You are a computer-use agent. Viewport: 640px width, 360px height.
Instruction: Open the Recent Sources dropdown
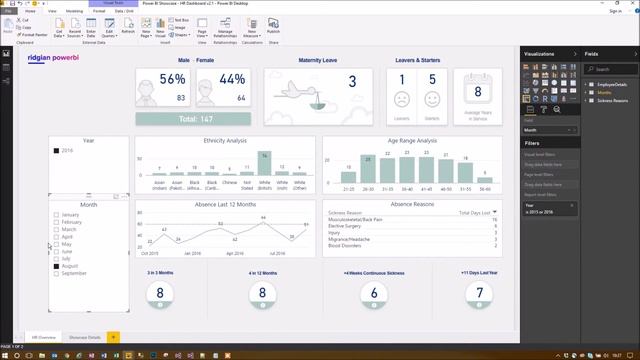point(75,34)
